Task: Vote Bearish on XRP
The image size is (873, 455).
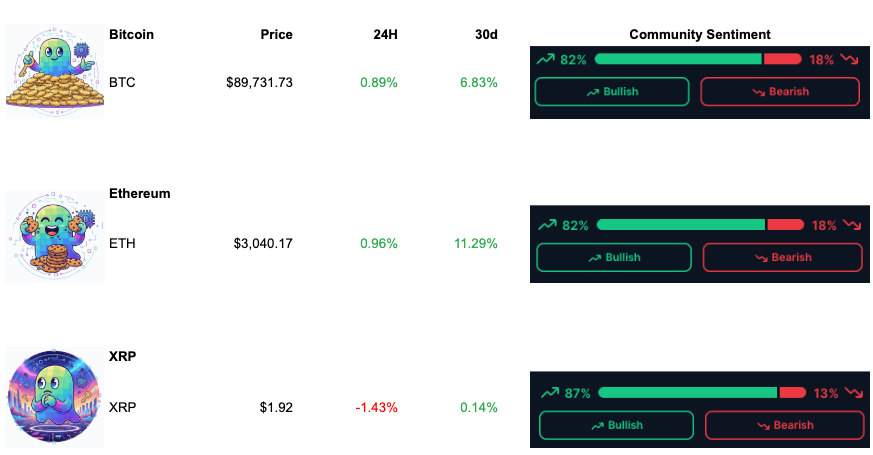Action: (784, 425)
